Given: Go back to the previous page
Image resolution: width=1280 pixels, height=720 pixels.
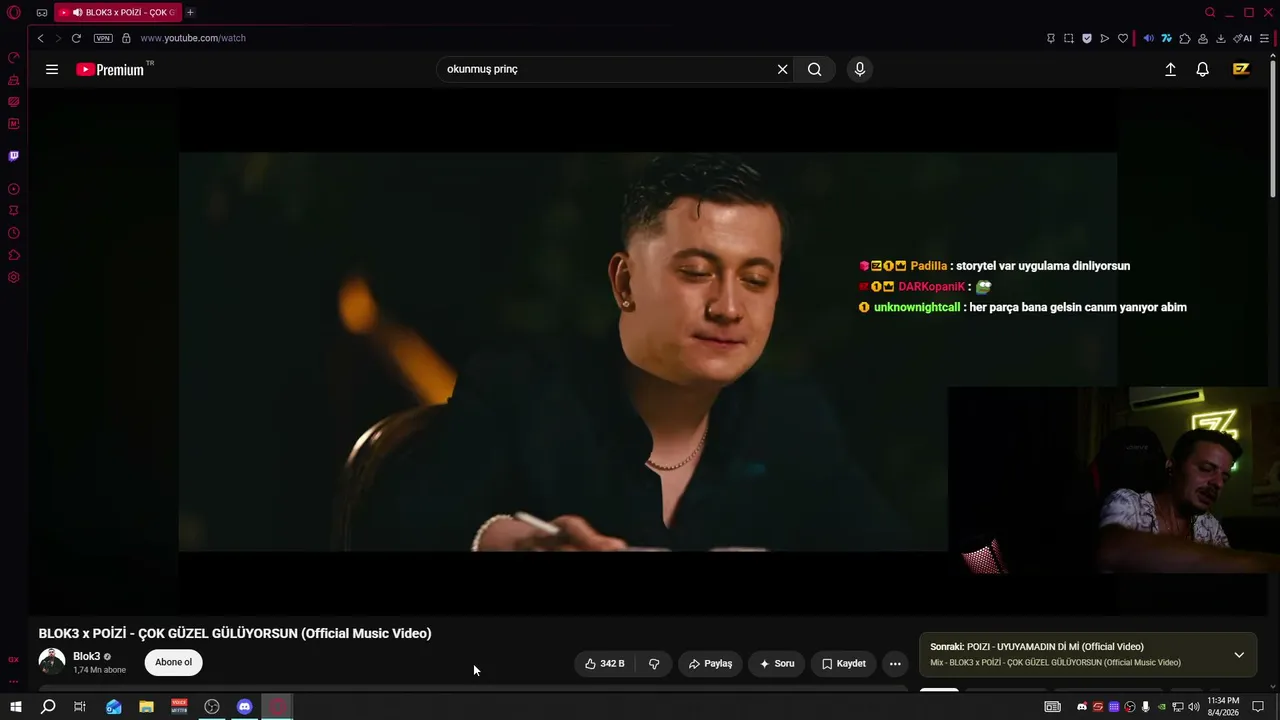Looking at the screenshot, I should click(x=40, y=38).
